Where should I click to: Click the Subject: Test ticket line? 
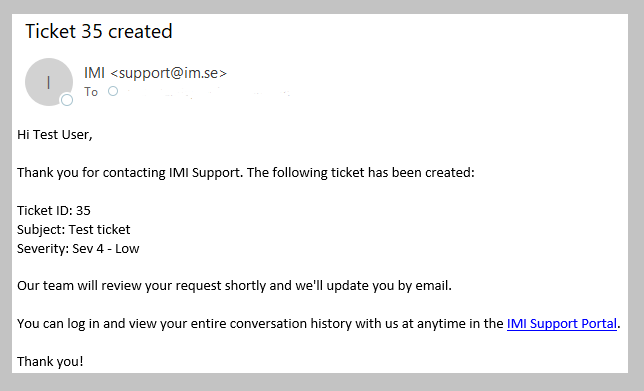pos(74,230)
